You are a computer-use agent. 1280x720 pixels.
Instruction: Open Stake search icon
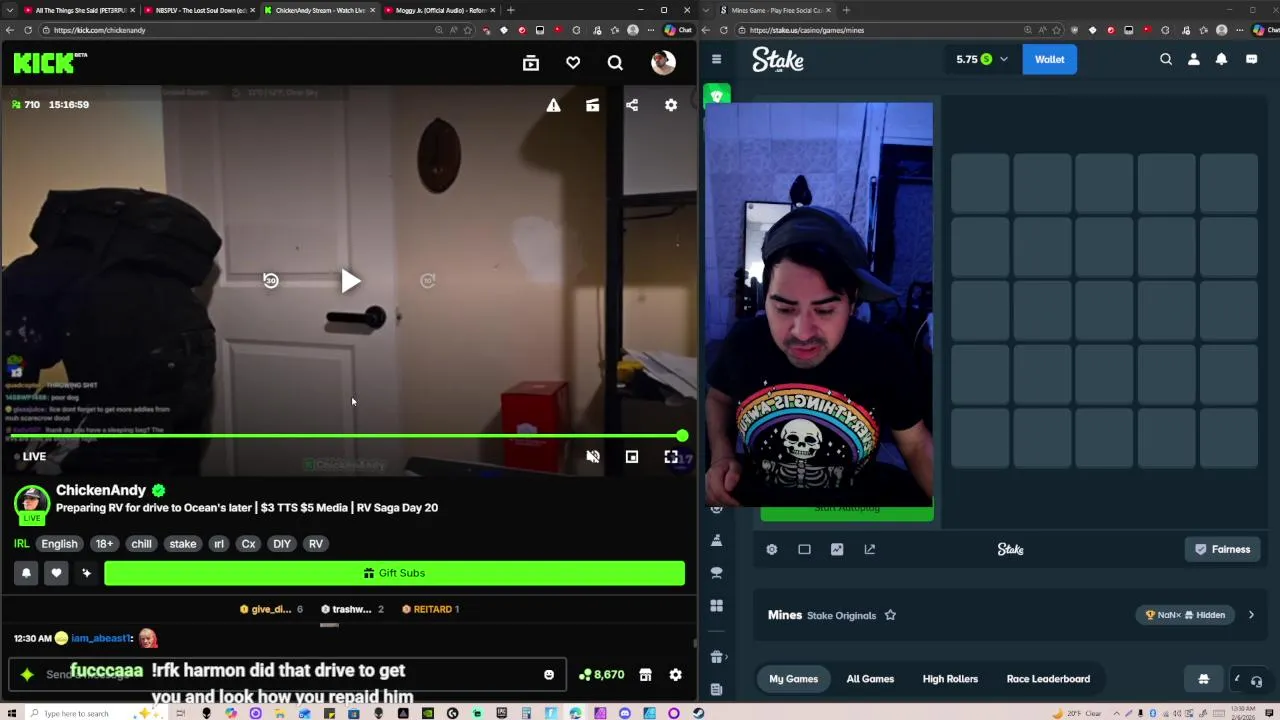(1166, 60)
